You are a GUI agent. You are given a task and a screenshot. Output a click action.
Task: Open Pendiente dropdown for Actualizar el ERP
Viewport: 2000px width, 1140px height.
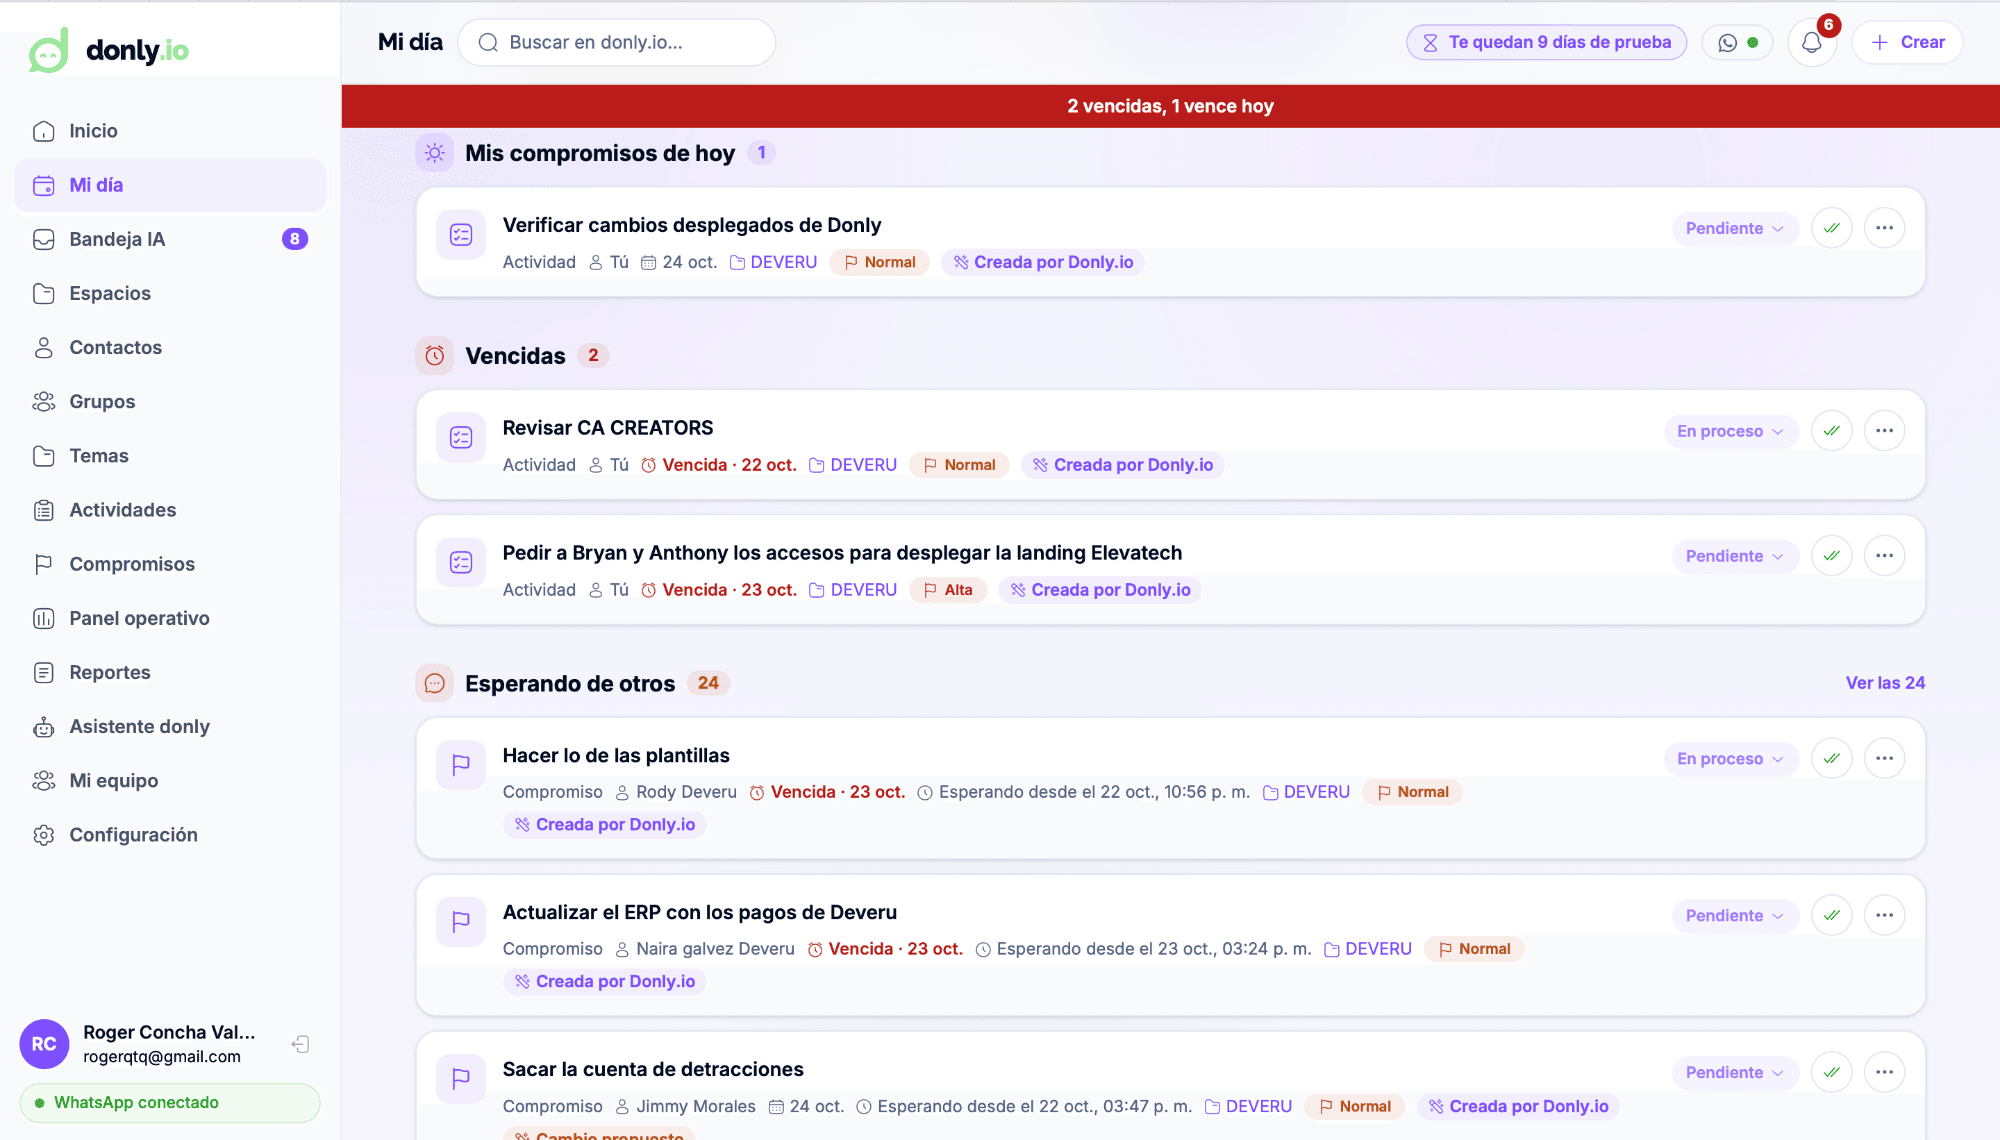click(x=1735, y=915)
